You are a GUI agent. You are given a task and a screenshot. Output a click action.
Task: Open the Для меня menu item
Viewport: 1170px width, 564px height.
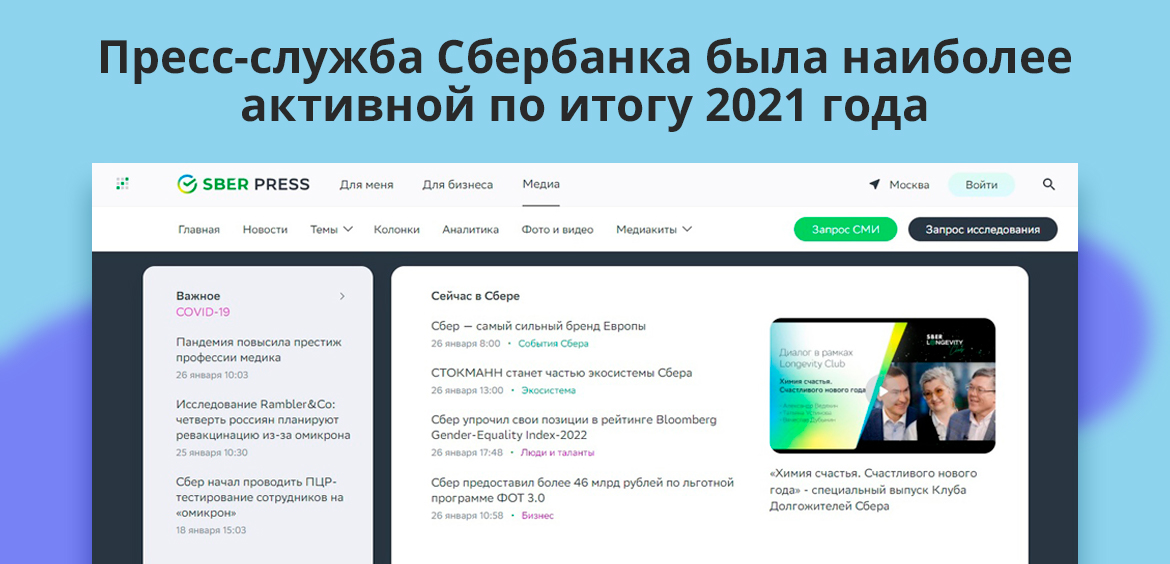click(366, 184)
